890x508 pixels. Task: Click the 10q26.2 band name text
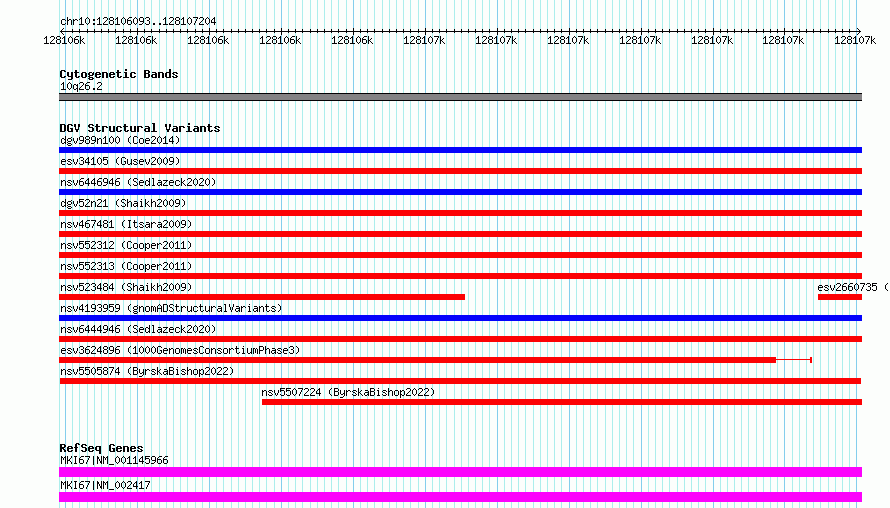[x=81, y=86]
